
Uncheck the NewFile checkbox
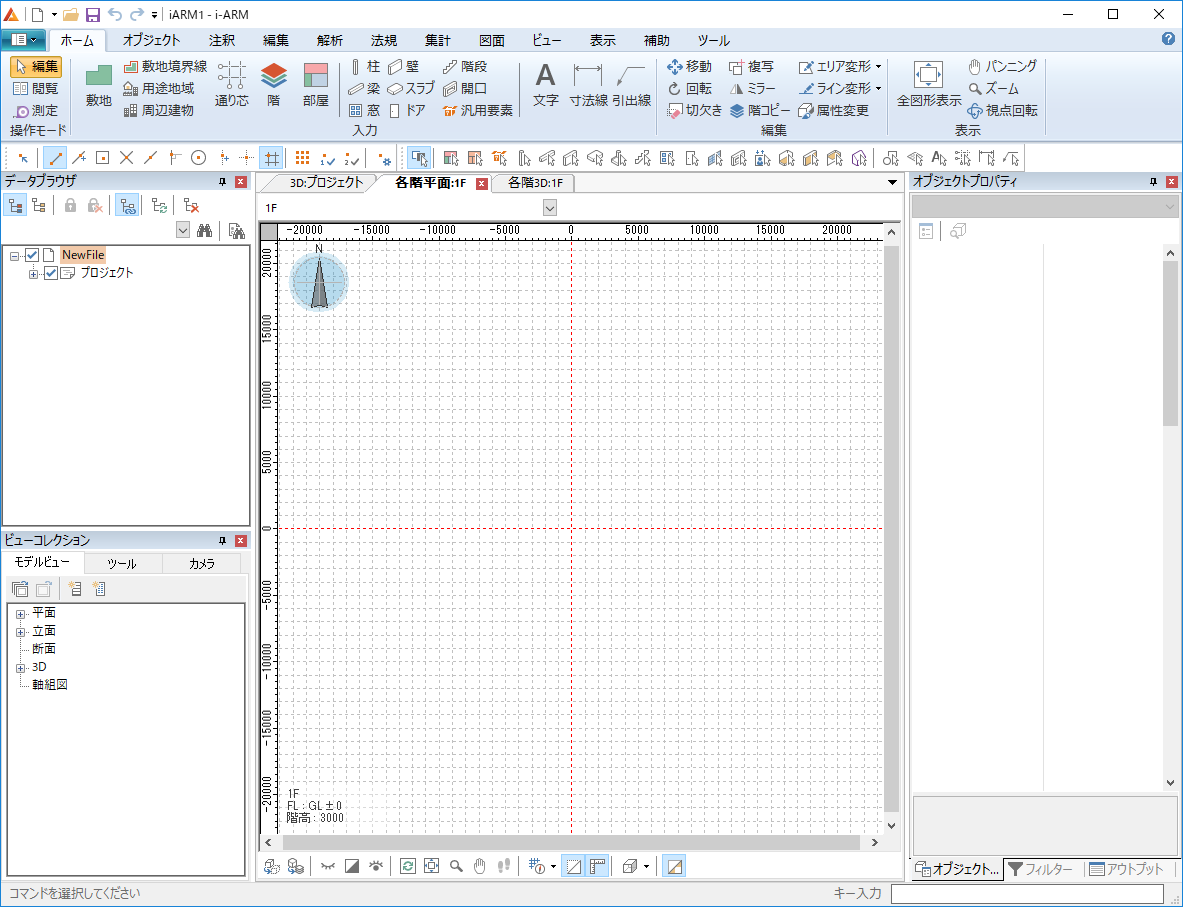point(32,255)
